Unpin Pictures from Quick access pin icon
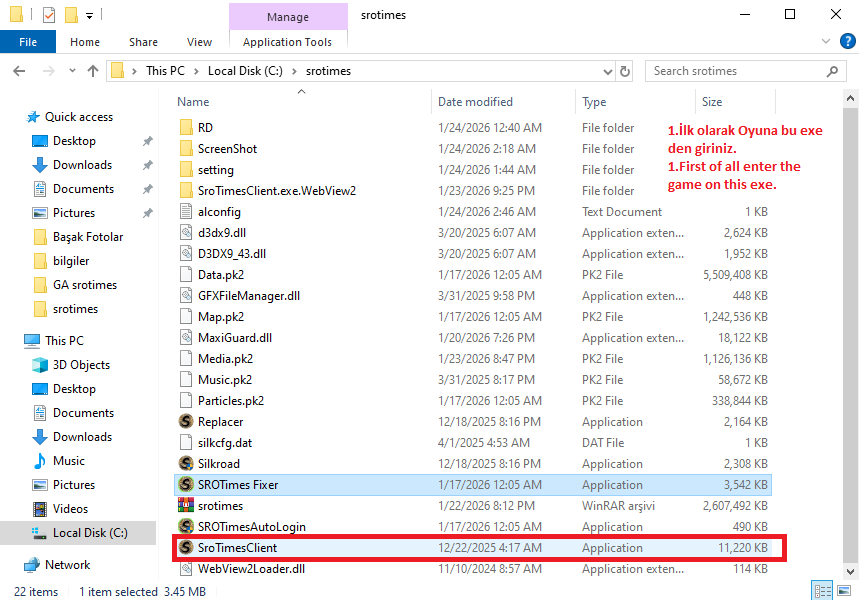The height and width of the screenshot is (600, 859). [x=147, y=213]
